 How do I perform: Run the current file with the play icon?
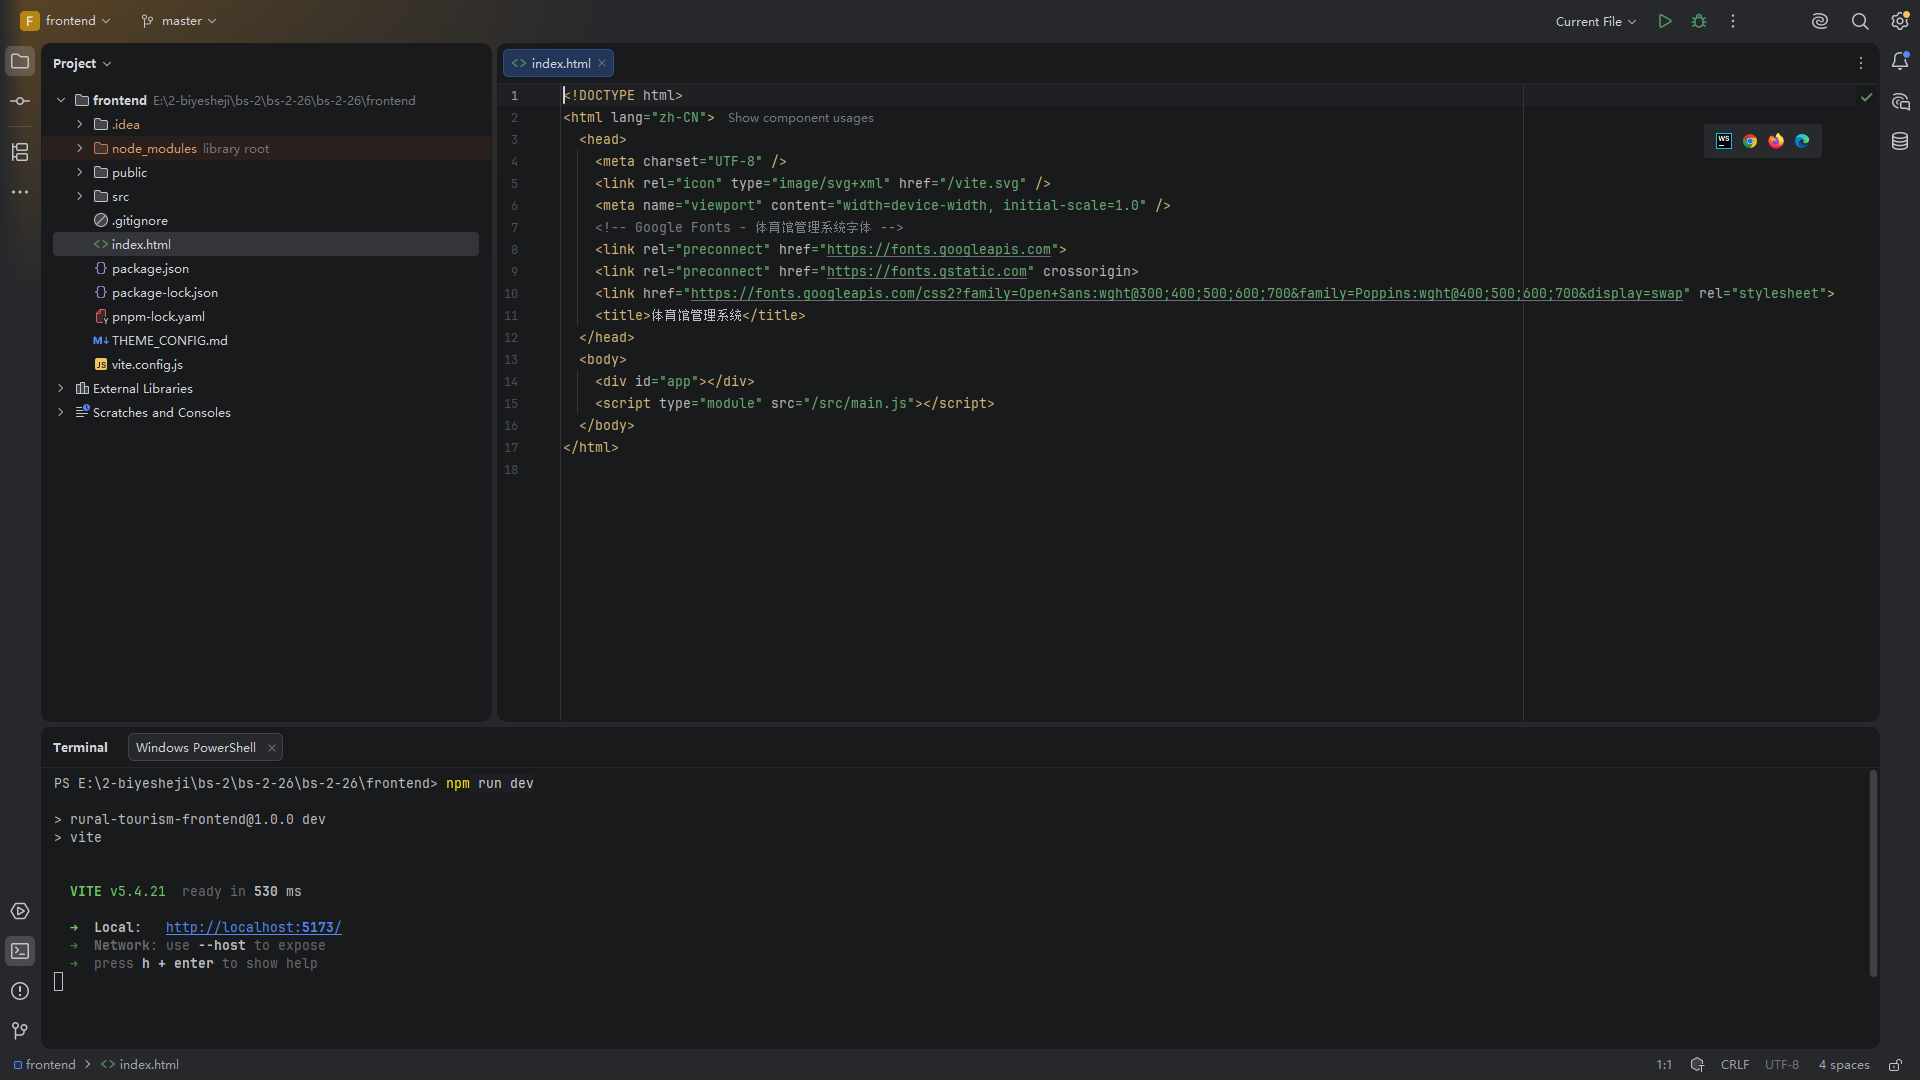[x=1665, y=21]
